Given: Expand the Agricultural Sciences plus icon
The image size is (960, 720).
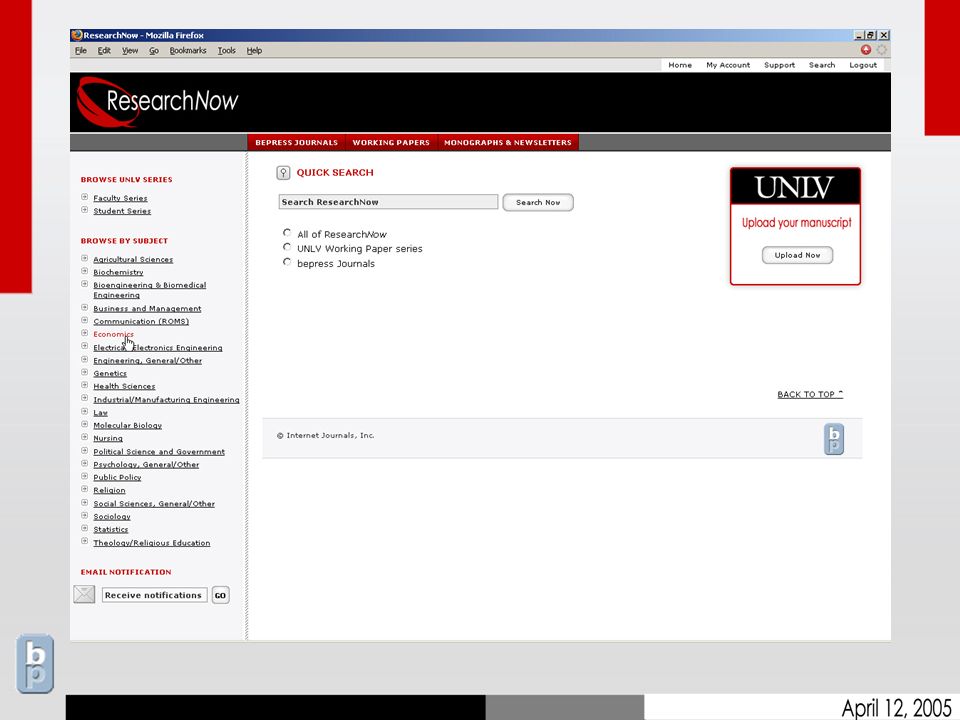Looking at the screenshot, I should coord(84,258).
